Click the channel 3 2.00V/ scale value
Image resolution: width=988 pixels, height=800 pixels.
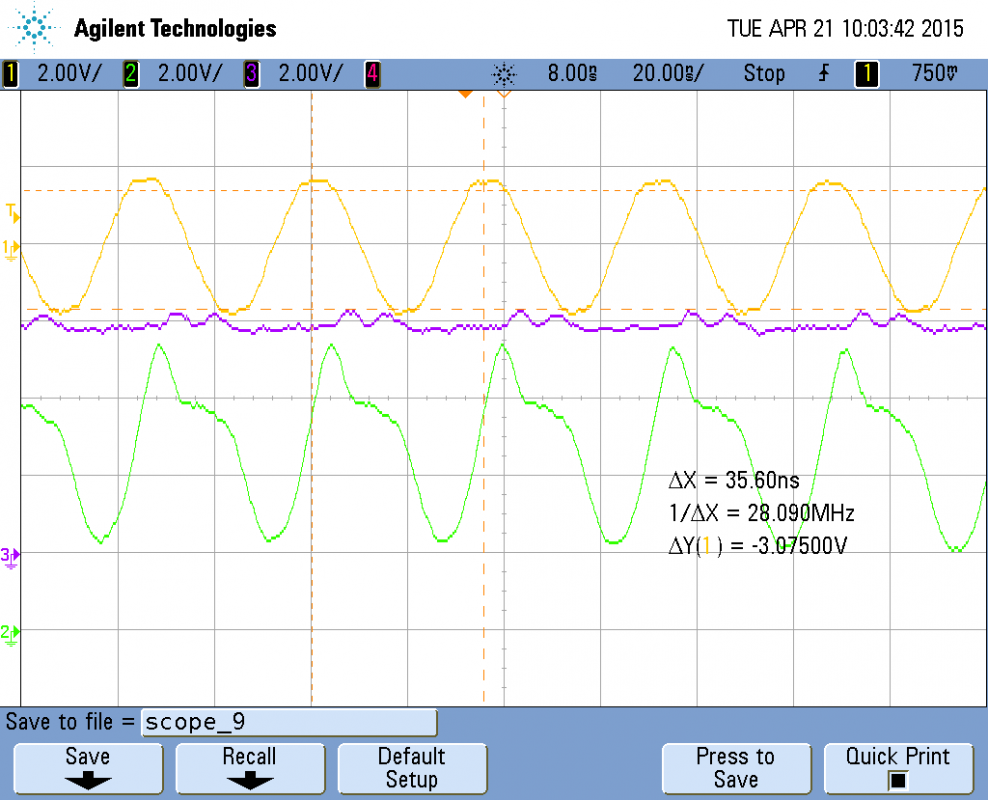(x=311, y=74)
